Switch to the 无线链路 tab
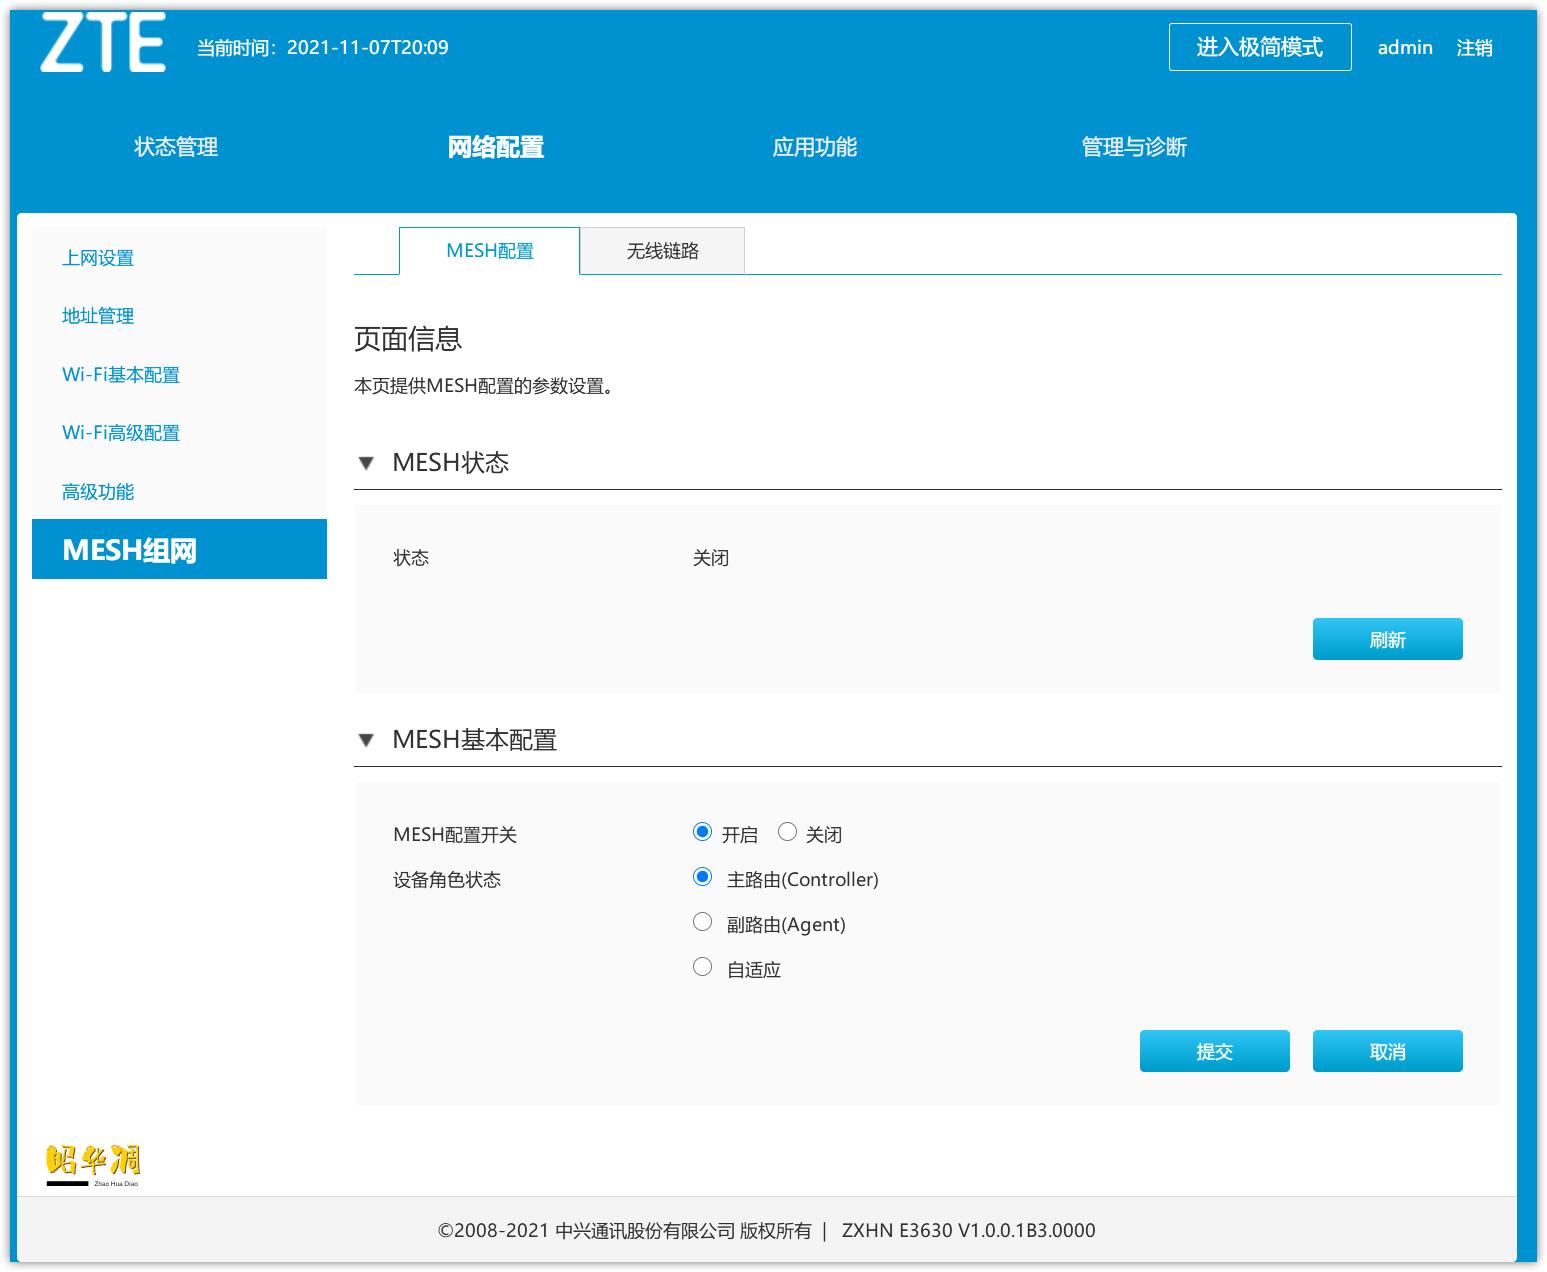The height and width of the screenshot is (1272, 1547). (x=663, y=250)
